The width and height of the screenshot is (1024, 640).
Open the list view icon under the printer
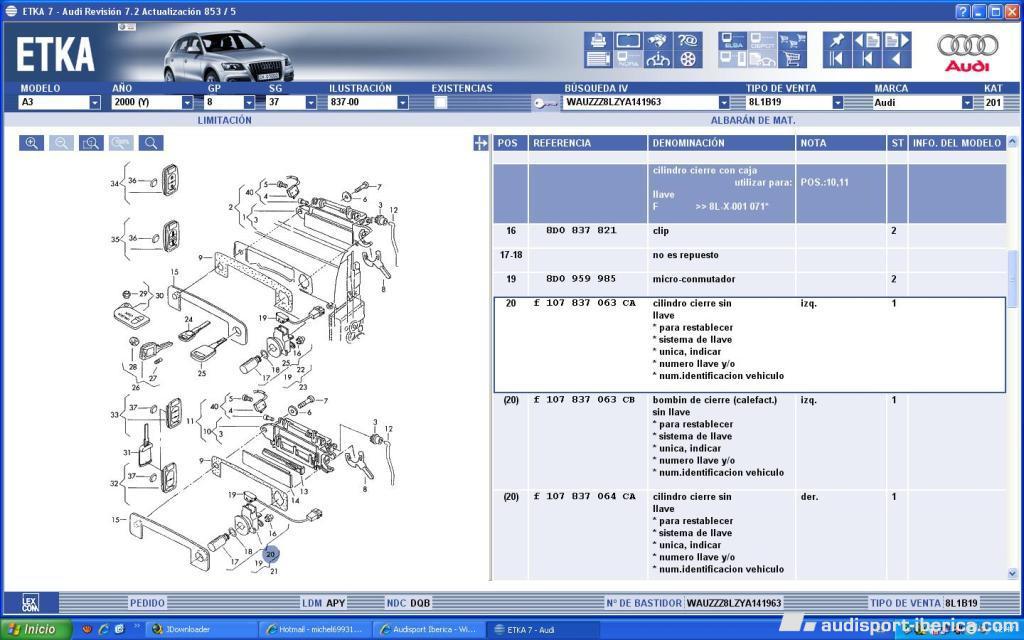tap(598, 59)
